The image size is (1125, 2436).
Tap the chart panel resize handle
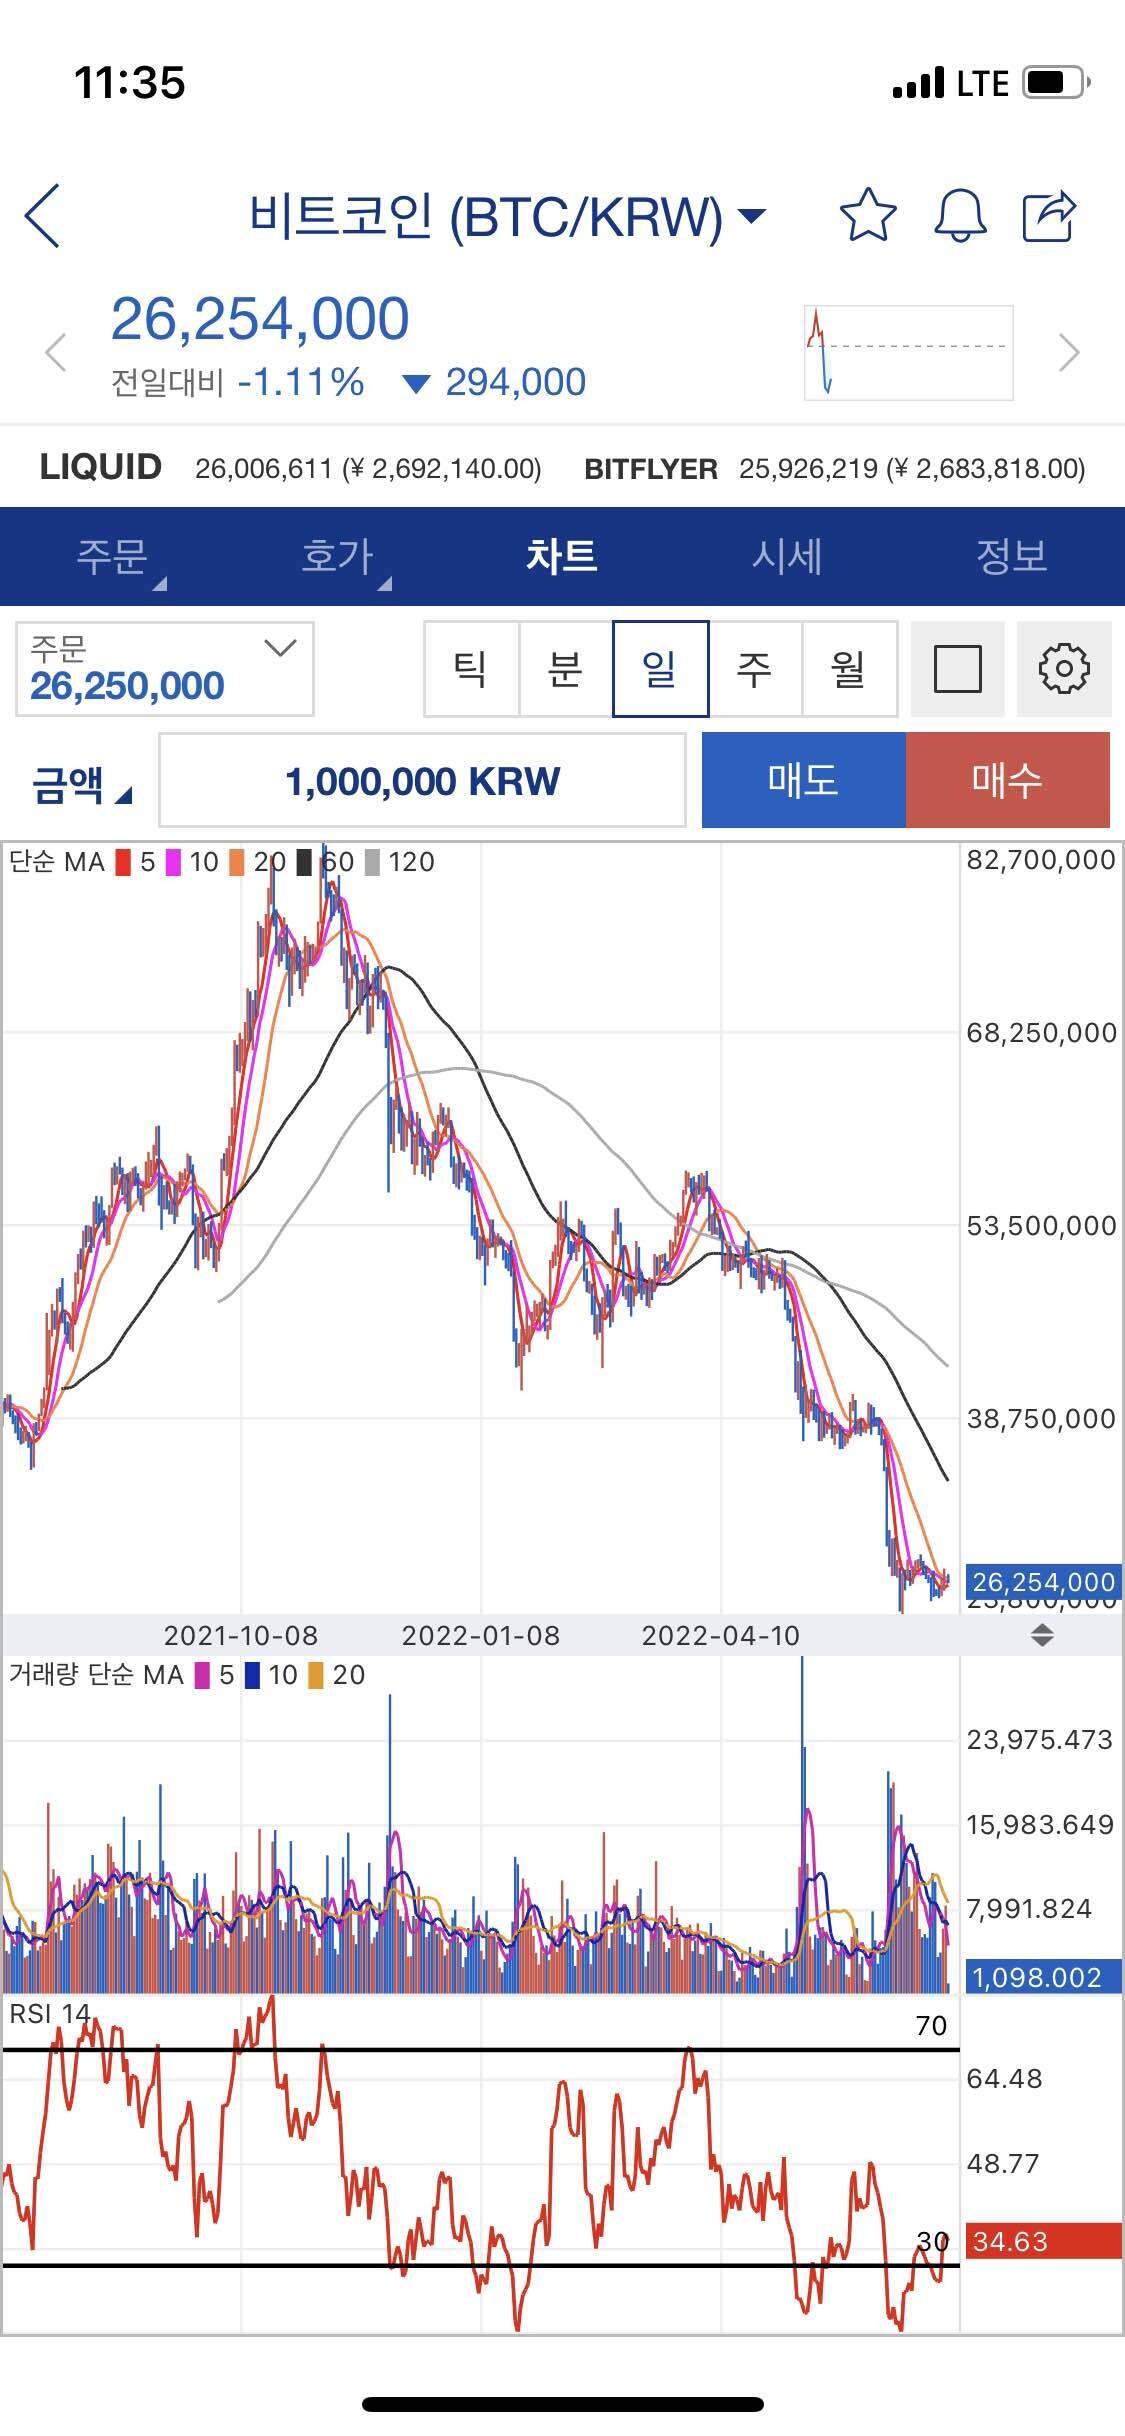coord(1042,1635)
